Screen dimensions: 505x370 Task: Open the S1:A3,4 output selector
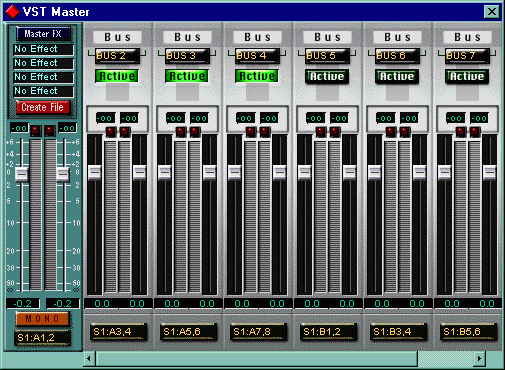point(118,332)
